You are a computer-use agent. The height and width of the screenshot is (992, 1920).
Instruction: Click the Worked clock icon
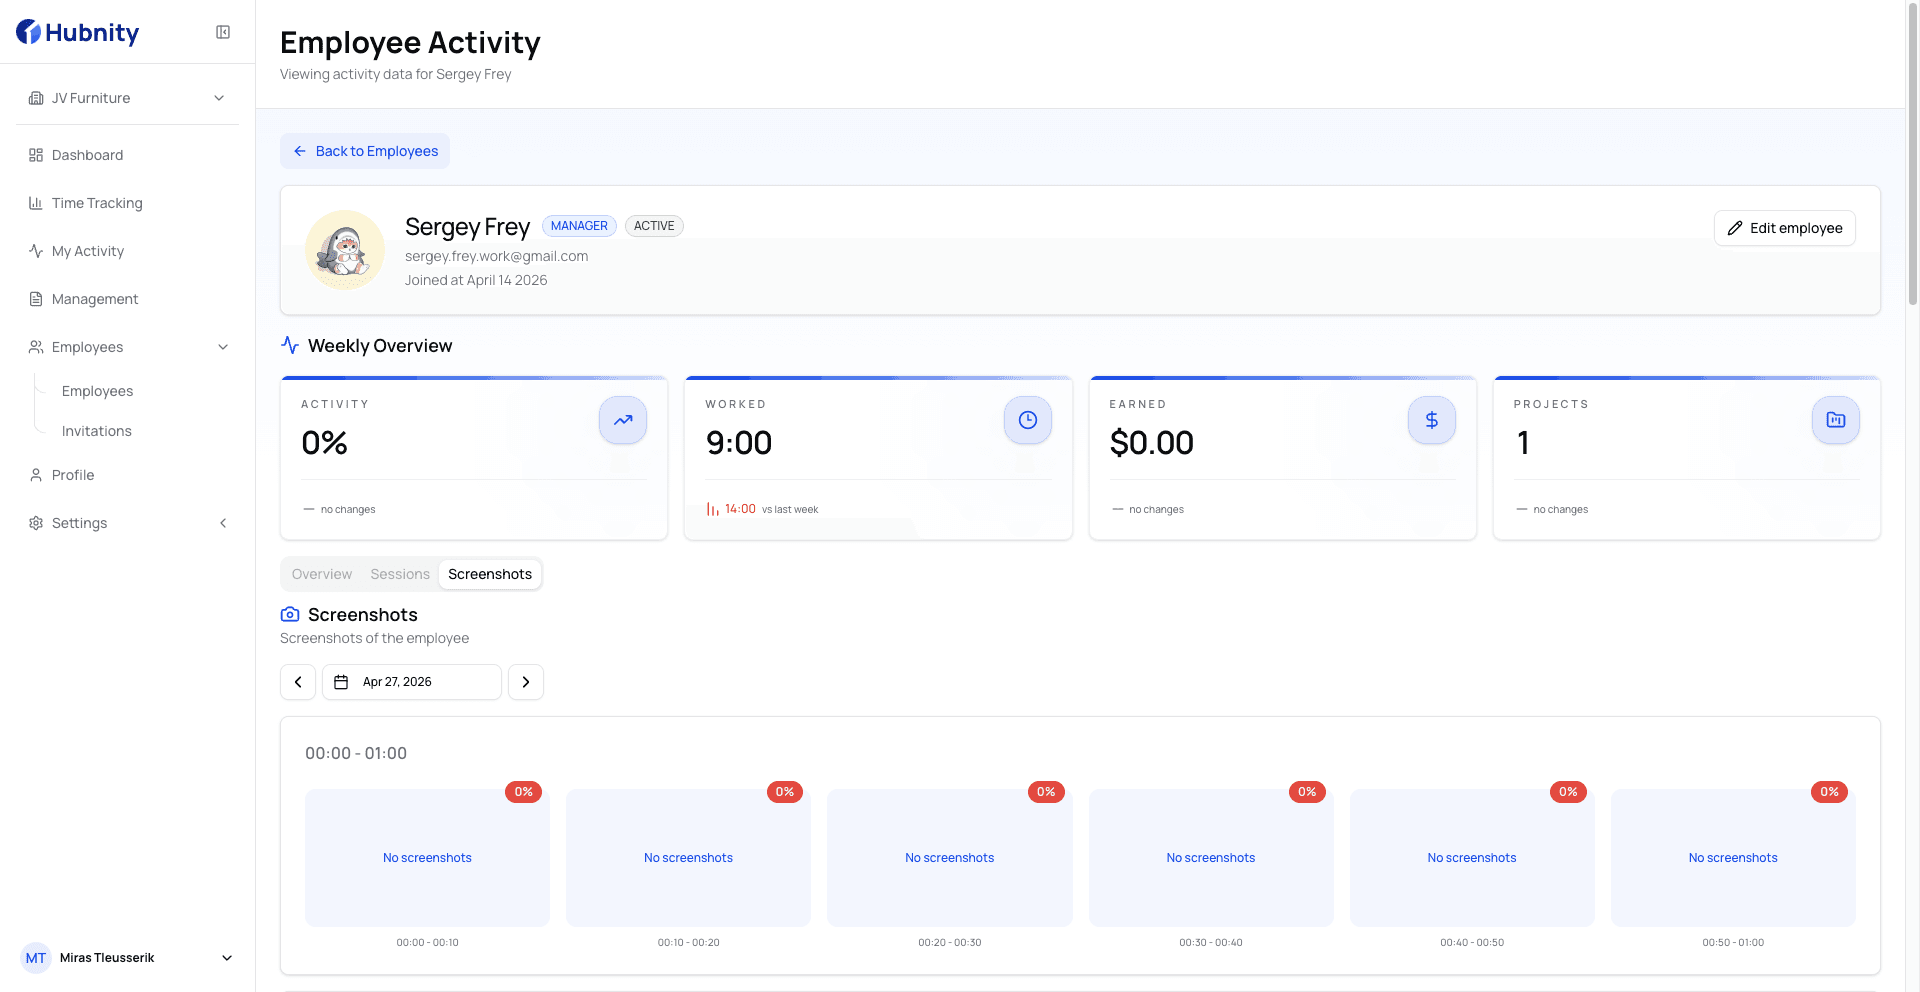coord(1028,420)
